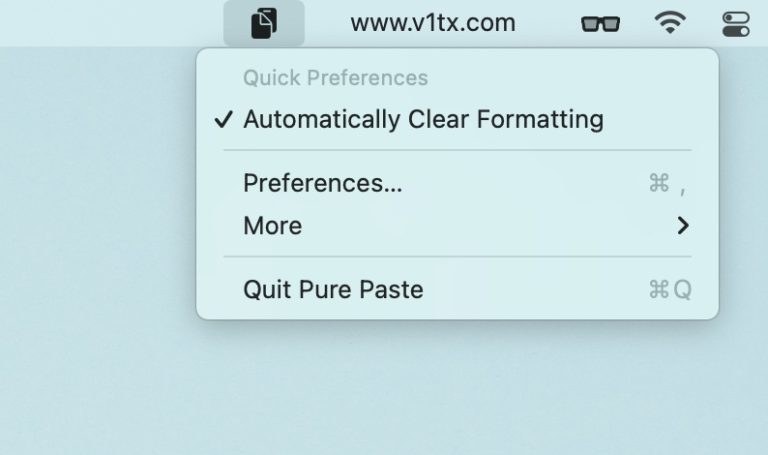Click the chevron arrow next to More

tap(683, 226)
